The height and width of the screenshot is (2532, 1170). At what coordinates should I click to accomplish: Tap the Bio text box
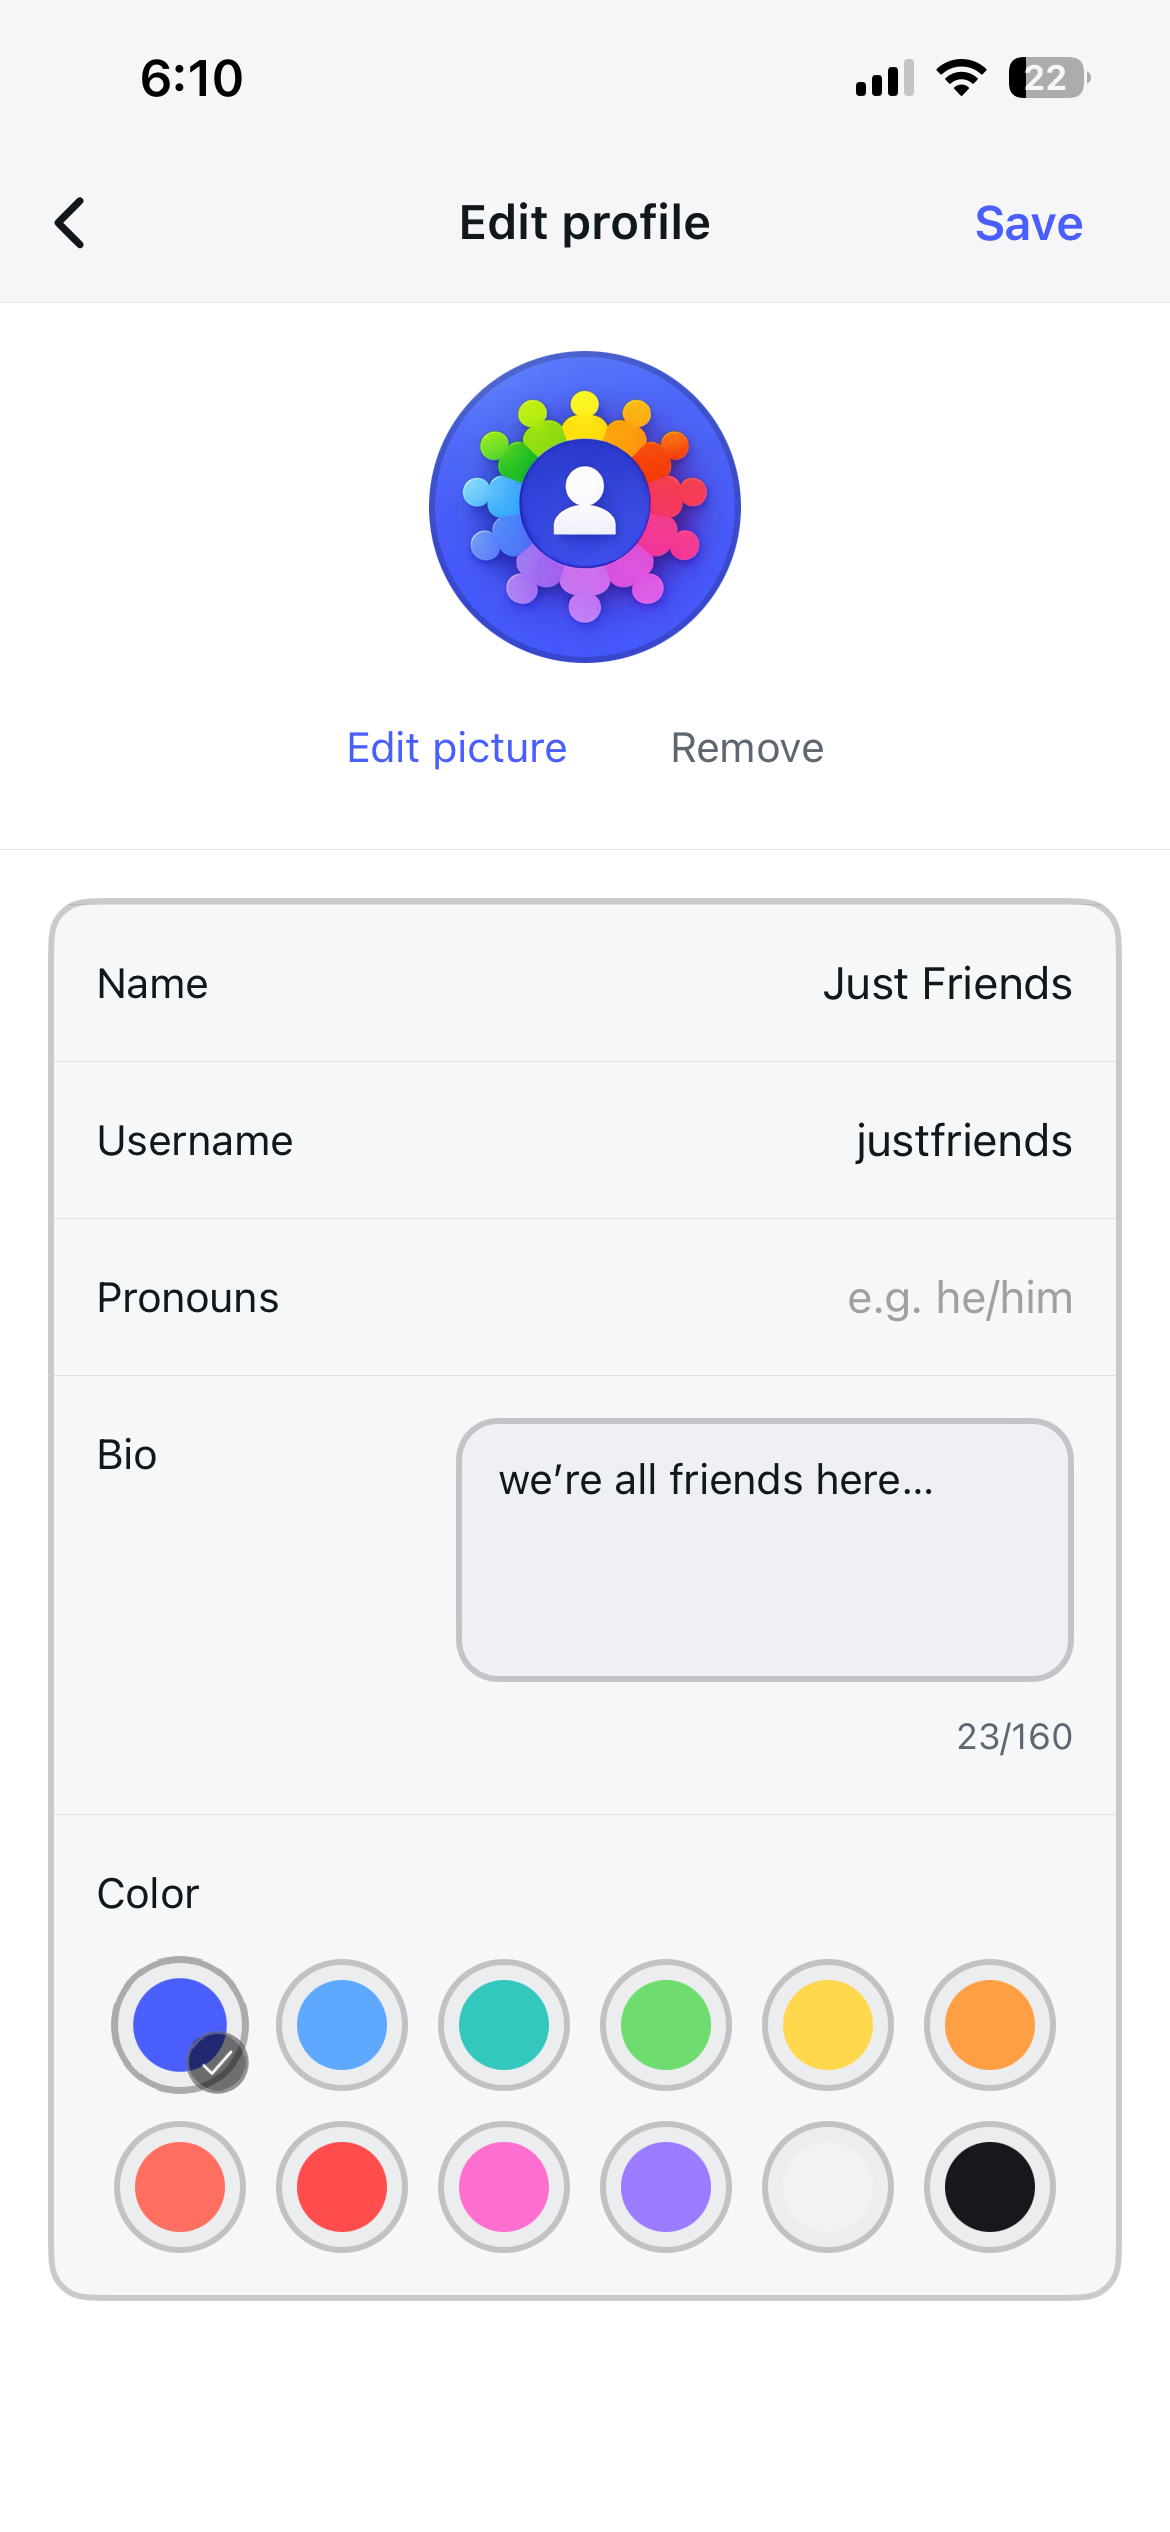point(764,1549)
